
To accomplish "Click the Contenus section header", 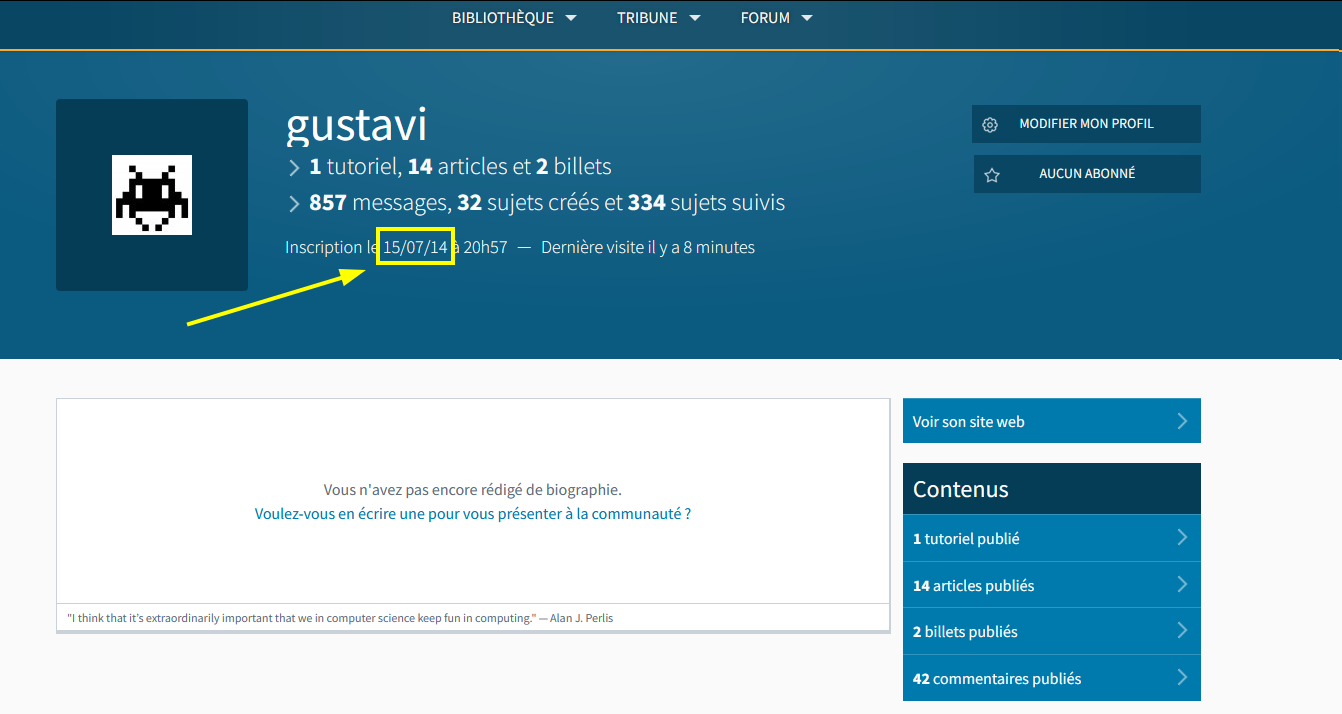I will 1051,489.
